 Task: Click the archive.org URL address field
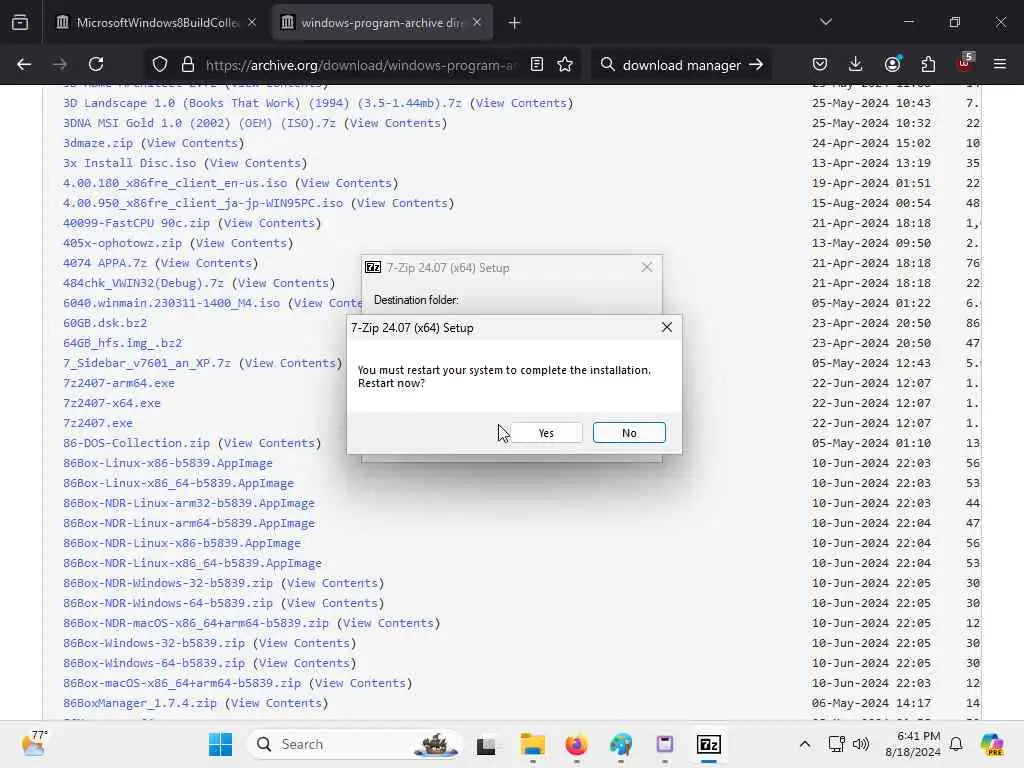pos(360,65)
